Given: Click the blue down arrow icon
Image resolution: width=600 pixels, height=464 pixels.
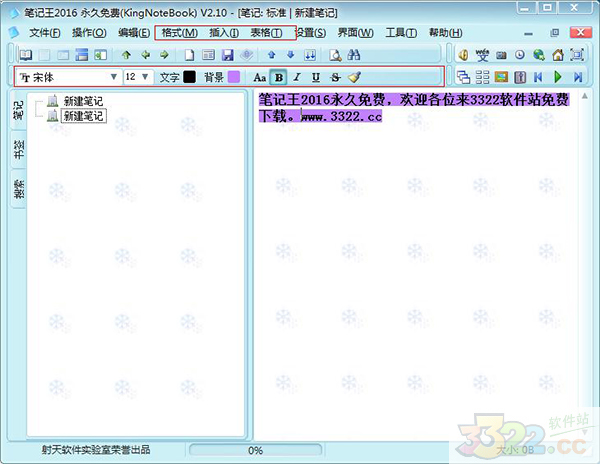Looking at the screenshot, I should tap(291, 55).
